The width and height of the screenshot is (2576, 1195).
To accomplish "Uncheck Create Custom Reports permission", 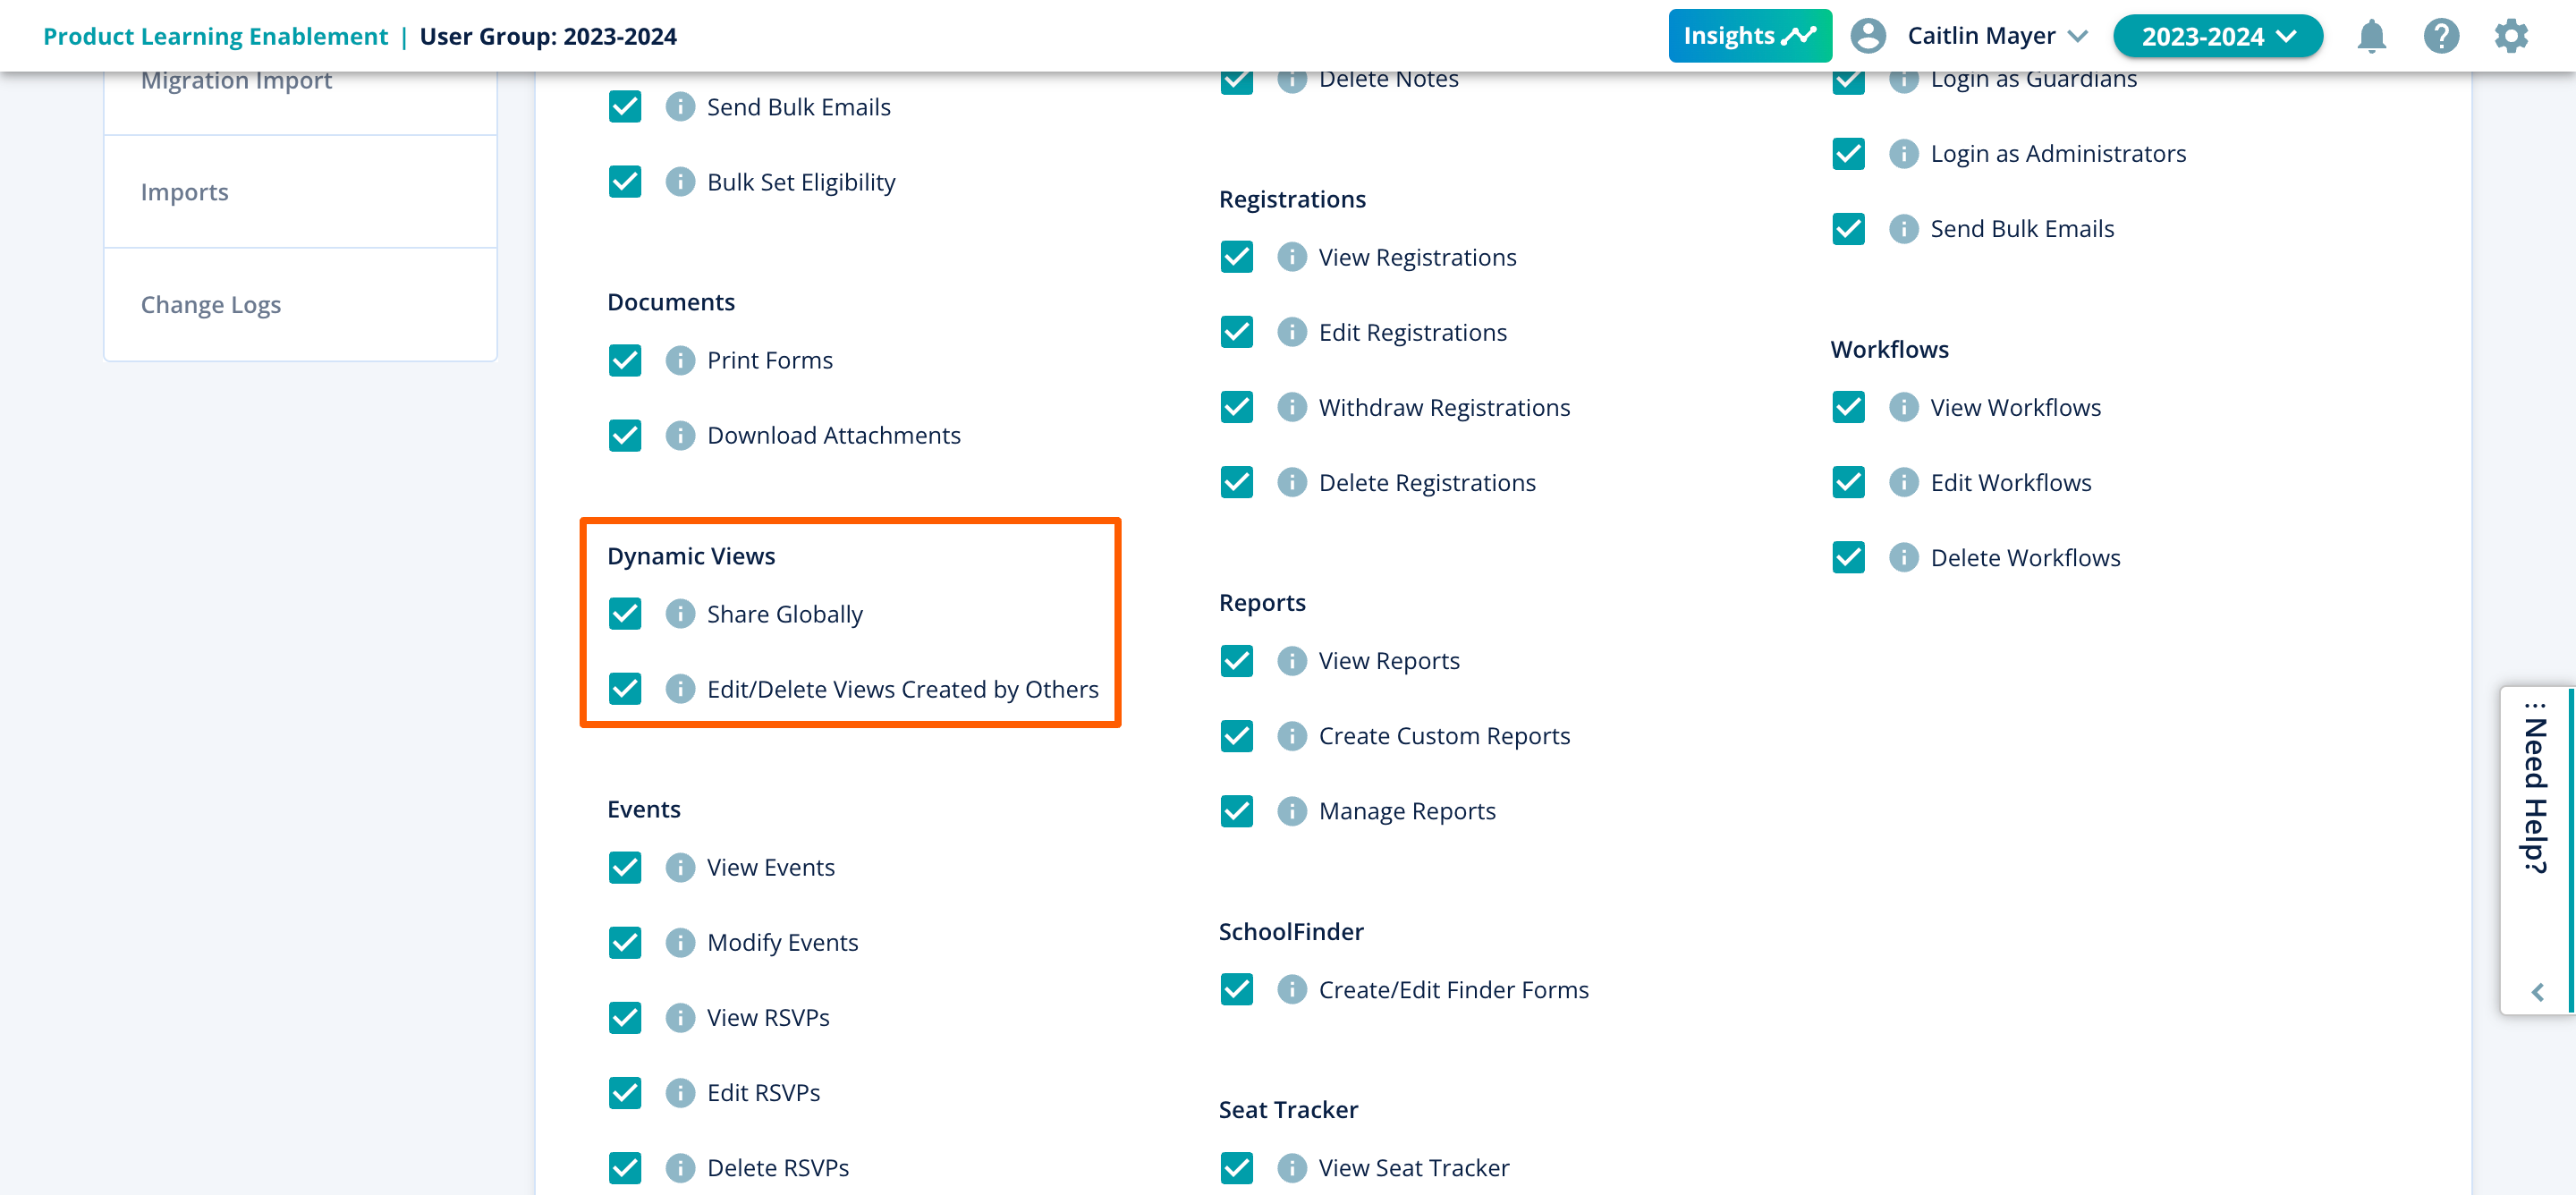I will (x=1237, y=735).
